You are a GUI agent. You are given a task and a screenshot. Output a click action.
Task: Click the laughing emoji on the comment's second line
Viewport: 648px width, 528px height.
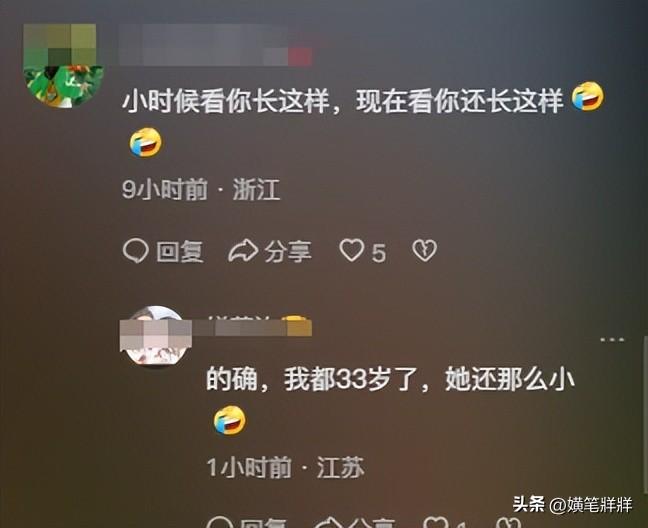pyautogui.click(x=145, y=142)
